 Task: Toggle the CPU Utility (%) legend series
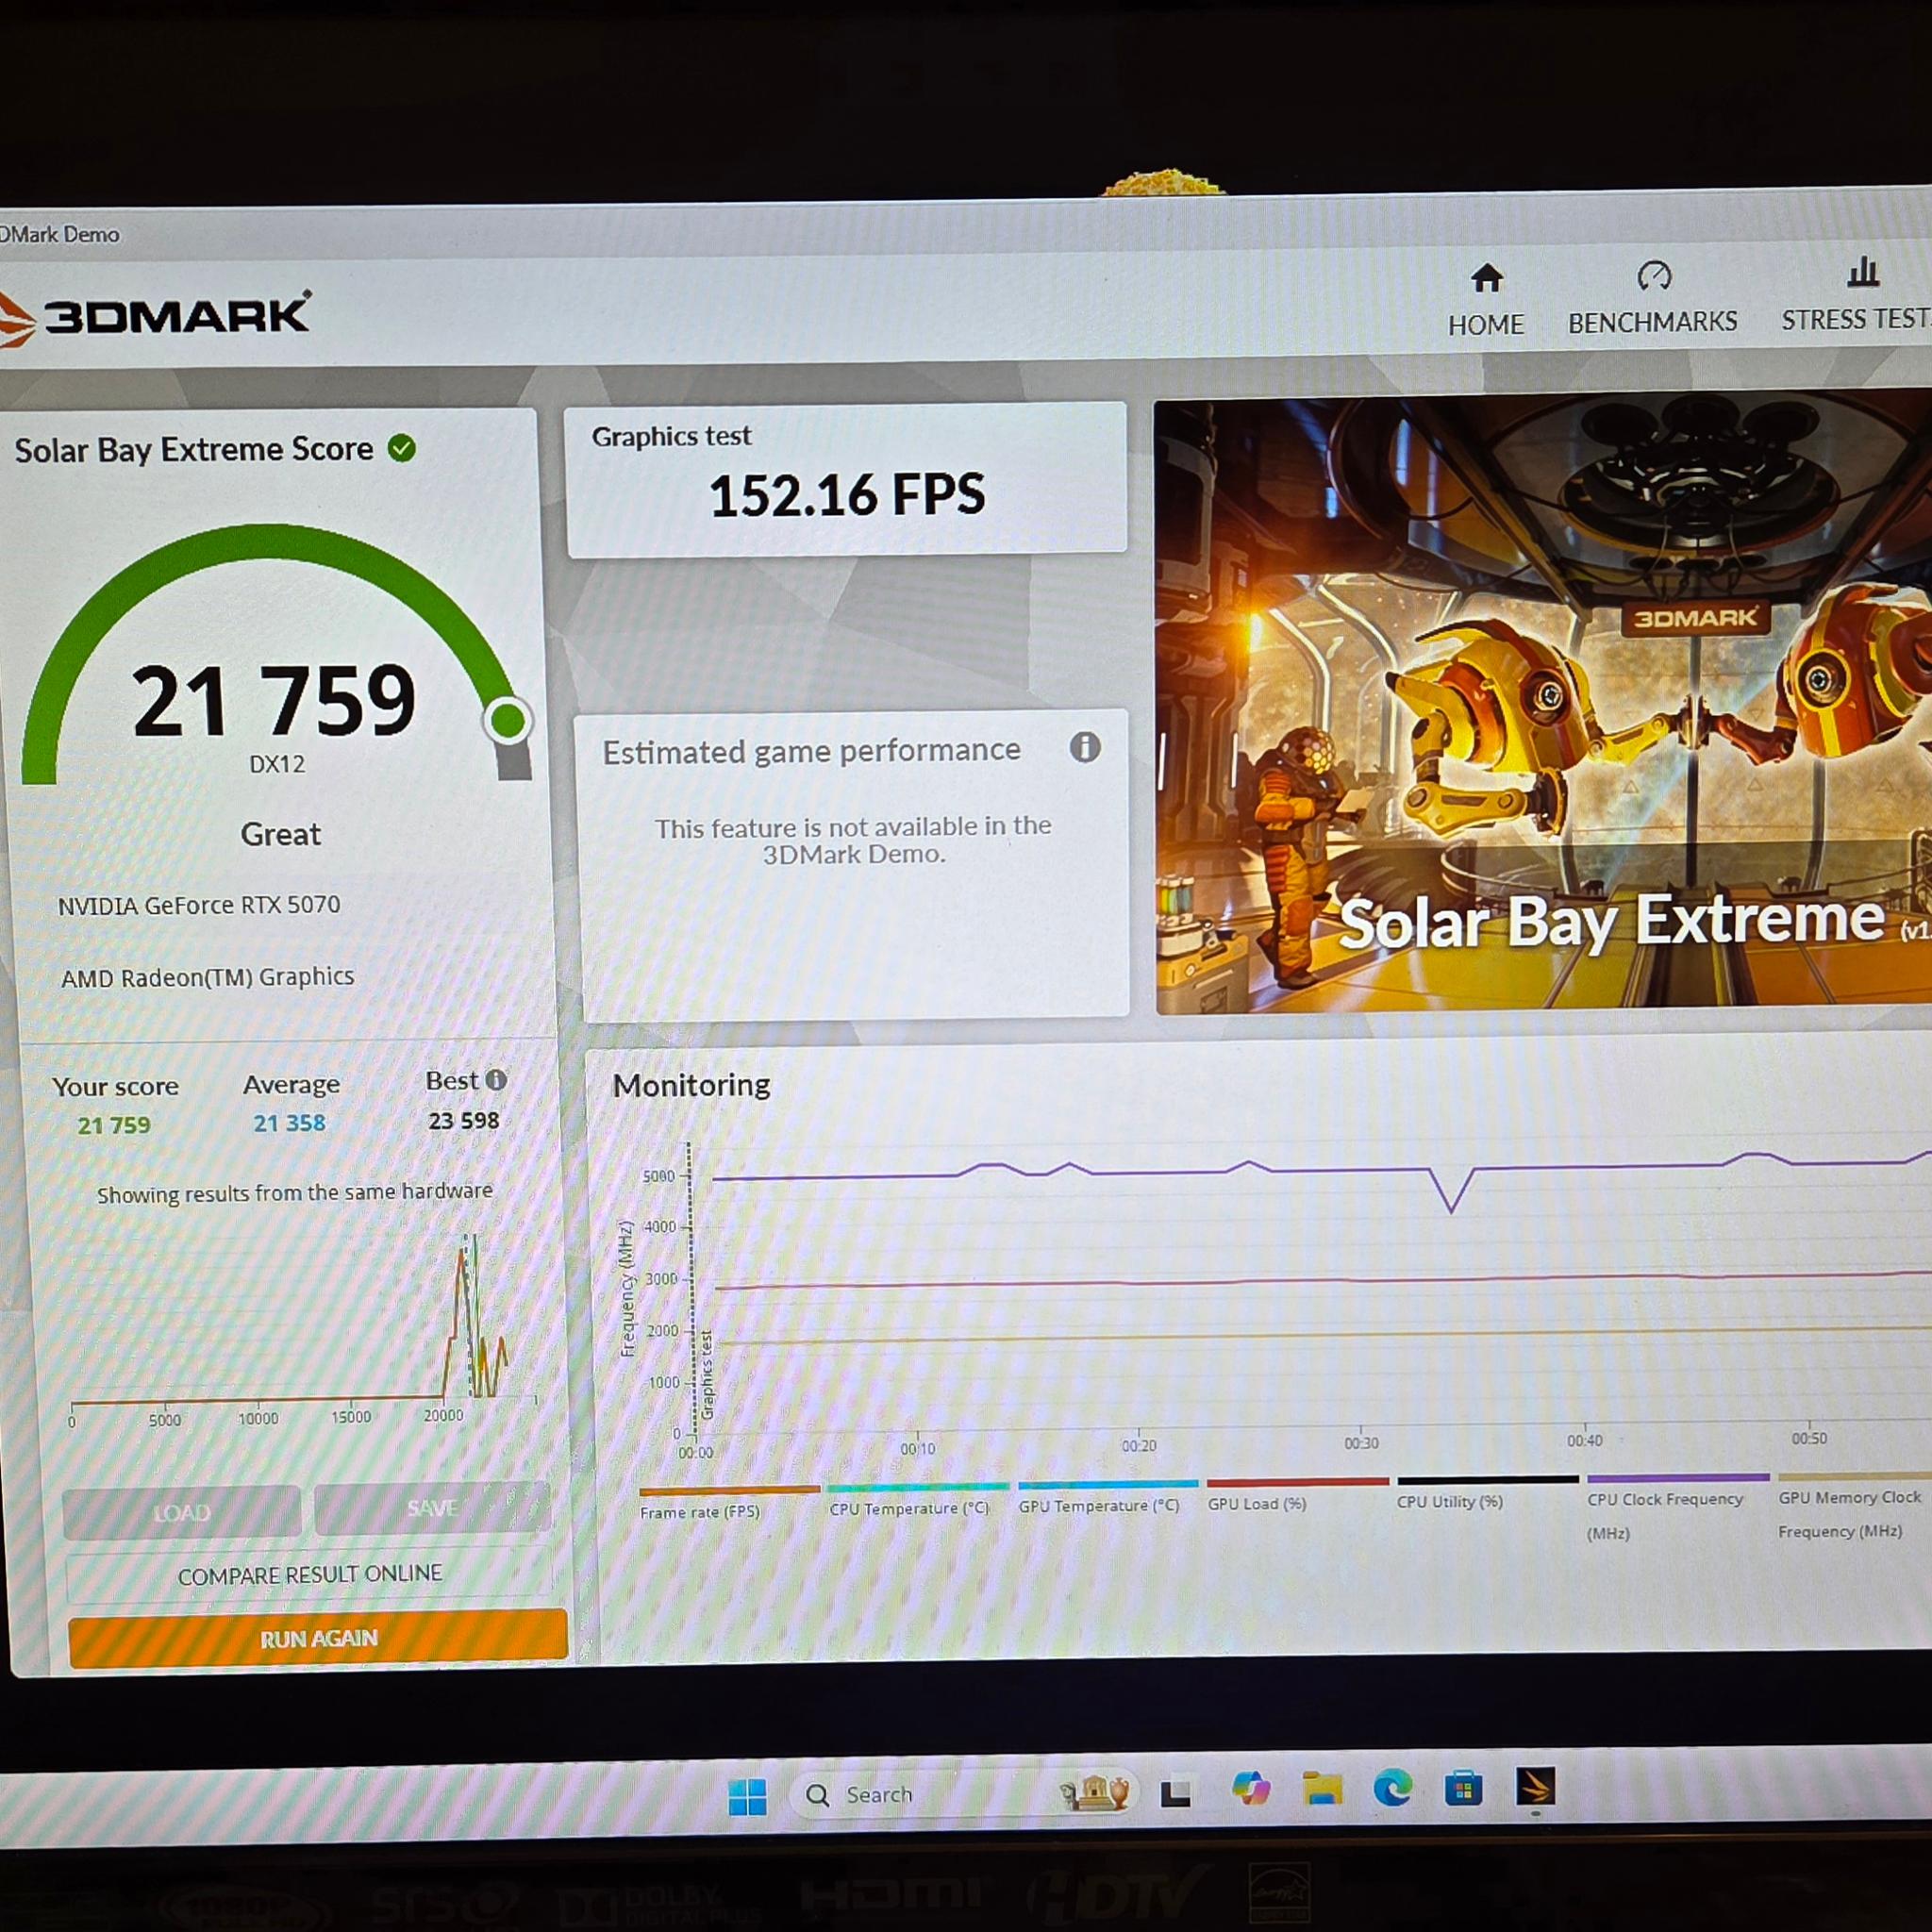point(1449,1501)
